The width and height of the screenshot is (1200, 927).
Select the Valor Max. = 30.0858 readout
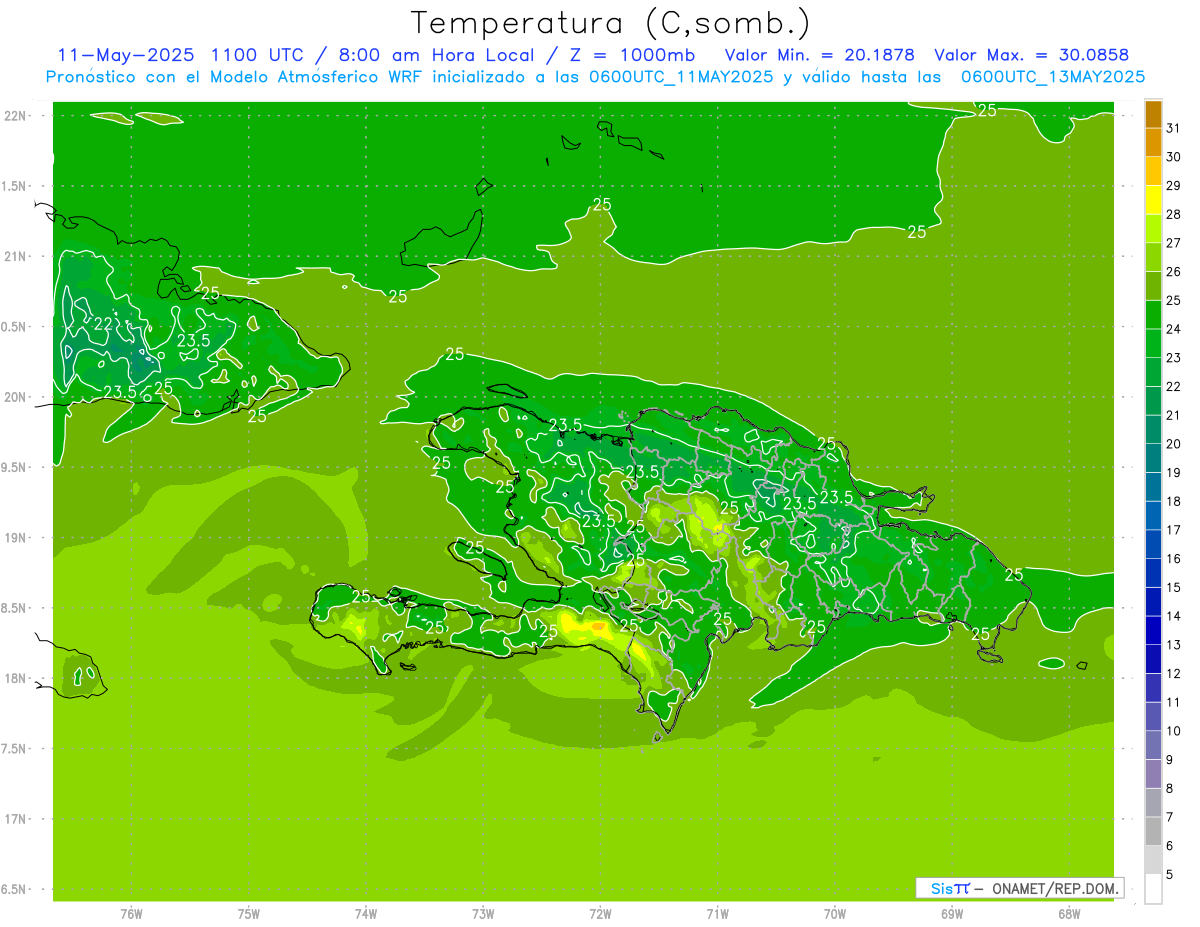[1030, 55]
